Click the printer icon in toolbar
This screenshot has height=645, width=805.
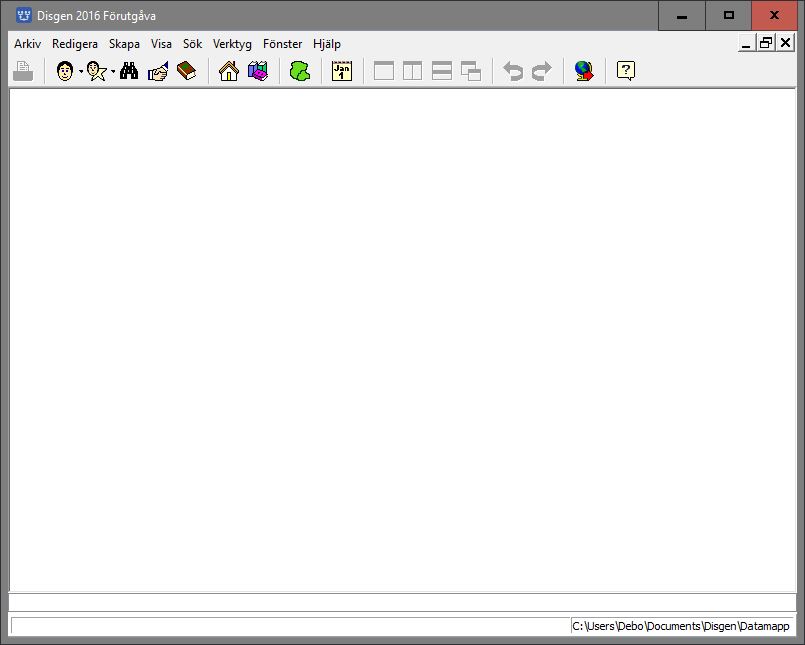click(x=23, y=71)
